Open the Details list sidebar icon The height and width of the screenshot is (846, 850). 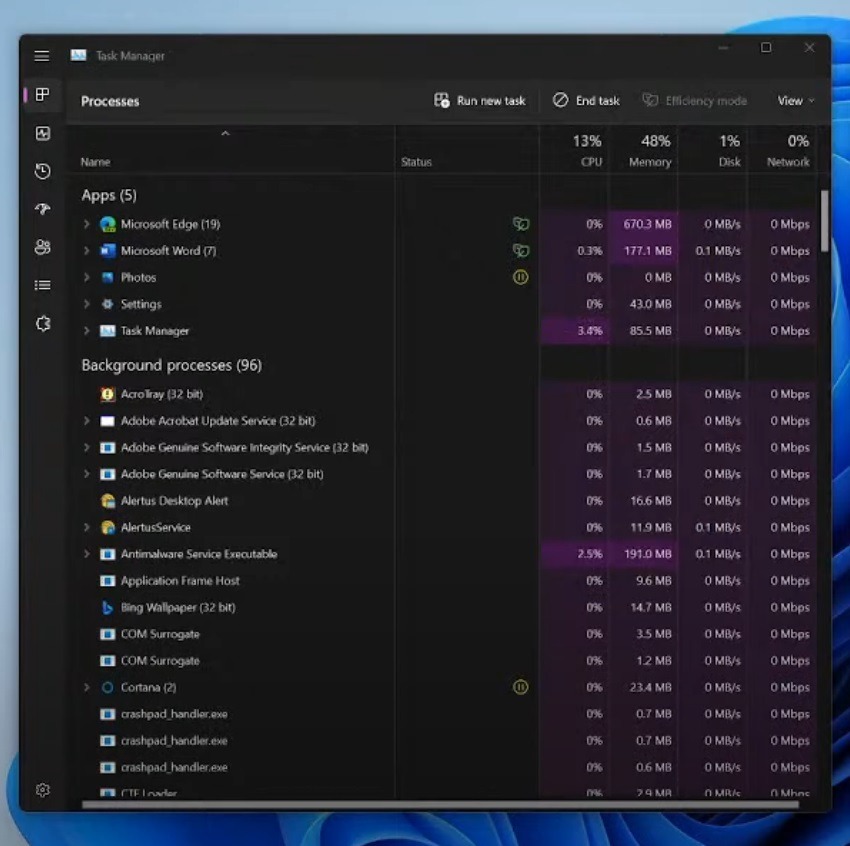[43, 285]
